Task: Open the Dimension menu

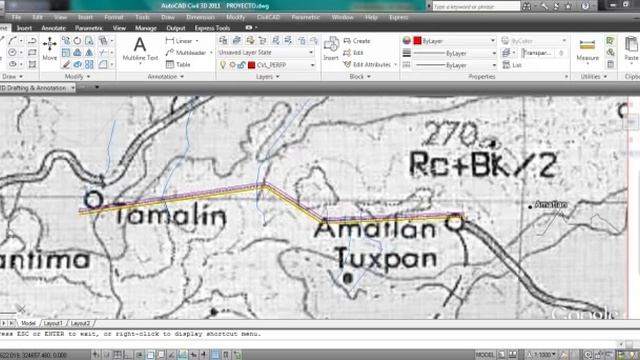Action: [x=200, y=18]
